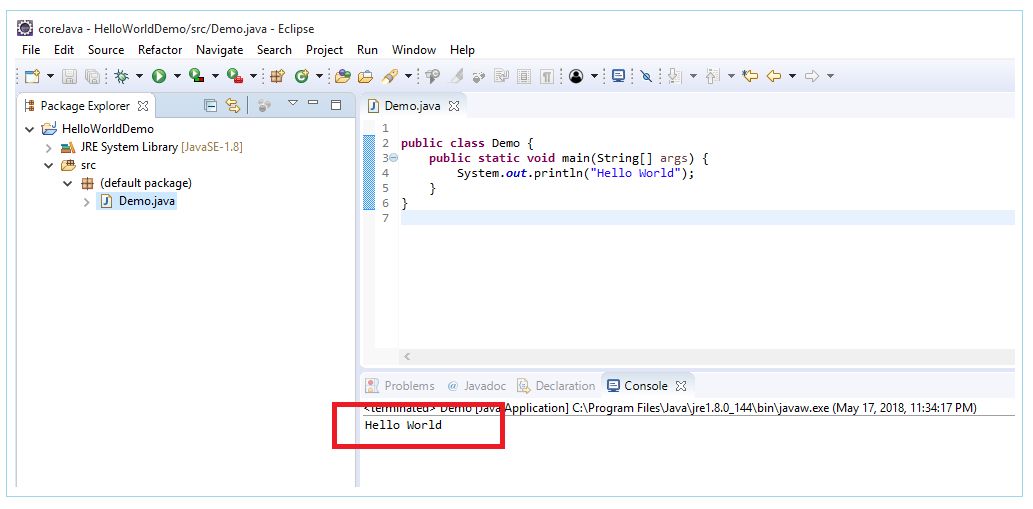Open the Search menu
The width and height of the screenshot is (1033, 509).
(274, 50)
